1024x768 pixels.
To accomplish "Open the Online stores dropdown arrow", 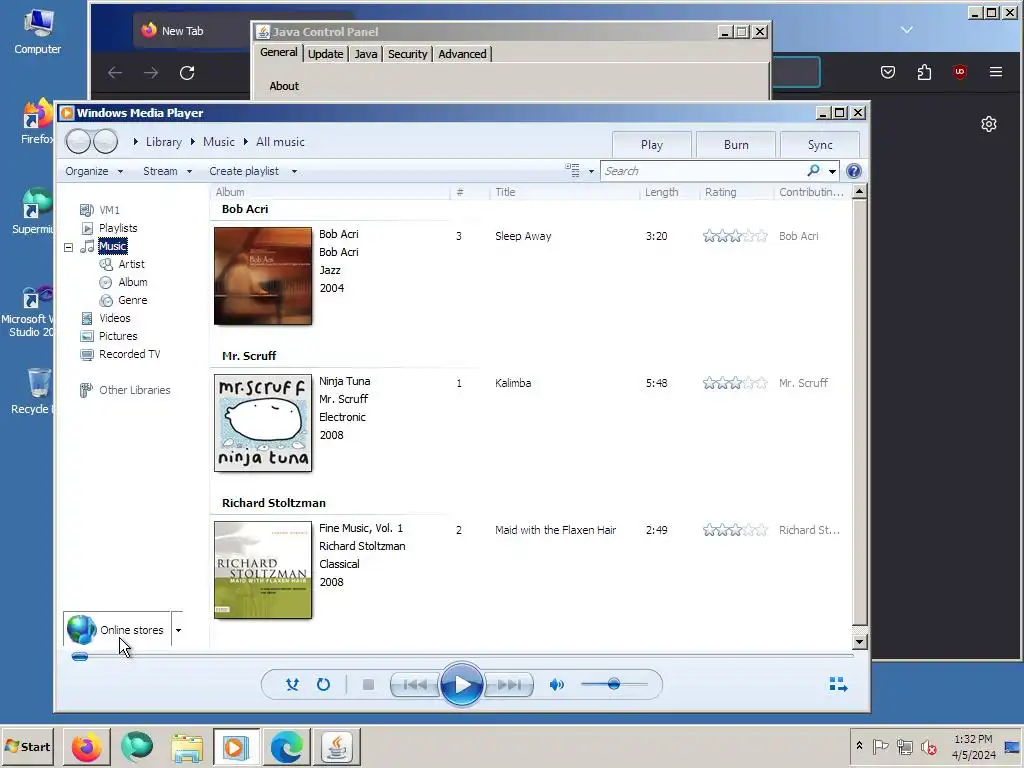I will coord(178,630).
